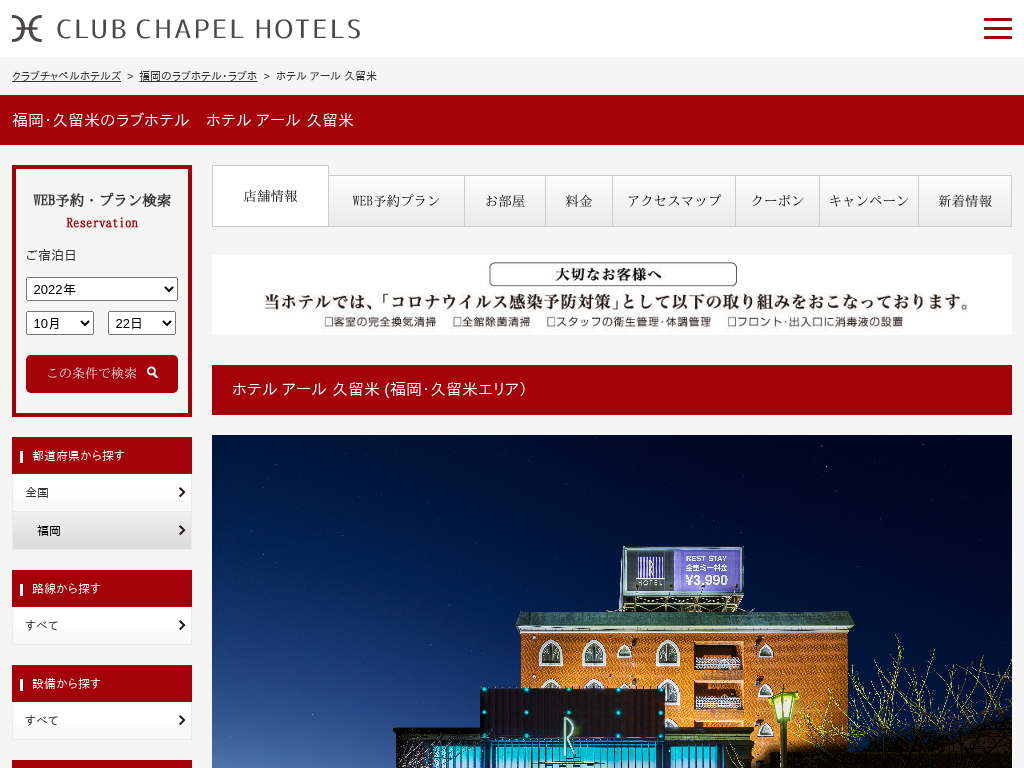This screenshot has width=1024, height=768.
Task: Open the アクセスマップ tab
Action: [x=674, y=200]
